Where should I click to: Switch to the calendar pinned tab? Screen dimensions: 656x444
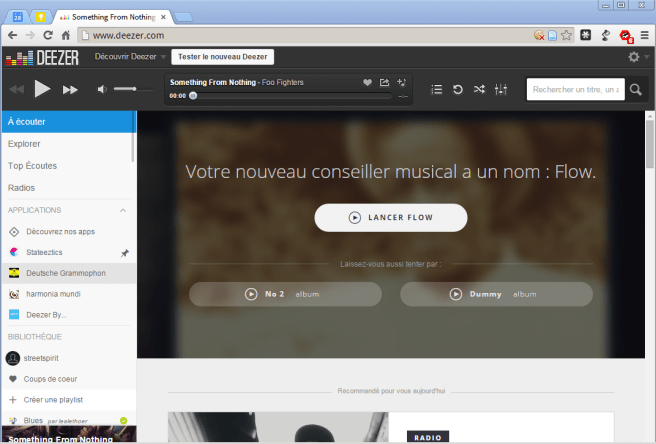tap(18, 17)
